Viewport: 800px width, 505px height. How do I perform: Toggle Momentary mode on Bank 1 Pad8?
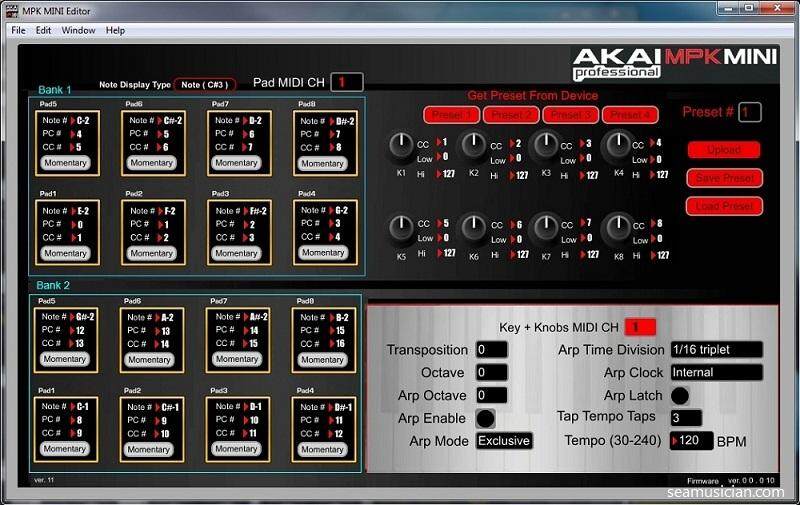pyautogui.click(x=322, y=163)
